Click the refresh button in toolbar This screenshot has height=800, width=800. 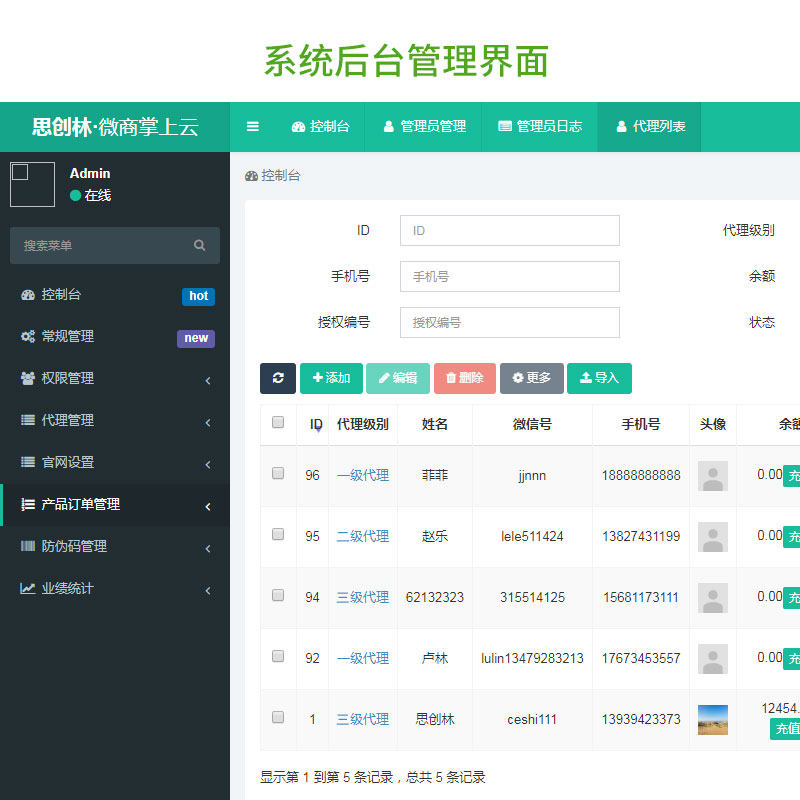click(278, 378)
